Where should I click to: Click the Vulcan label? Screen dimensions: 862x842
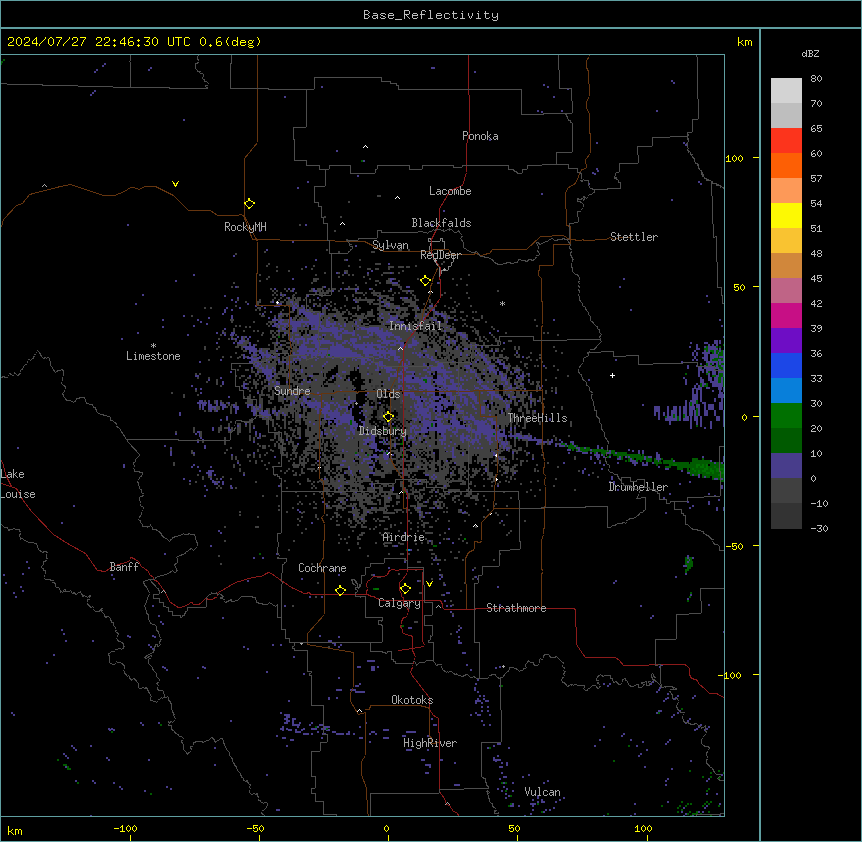(x=542, y=792)
